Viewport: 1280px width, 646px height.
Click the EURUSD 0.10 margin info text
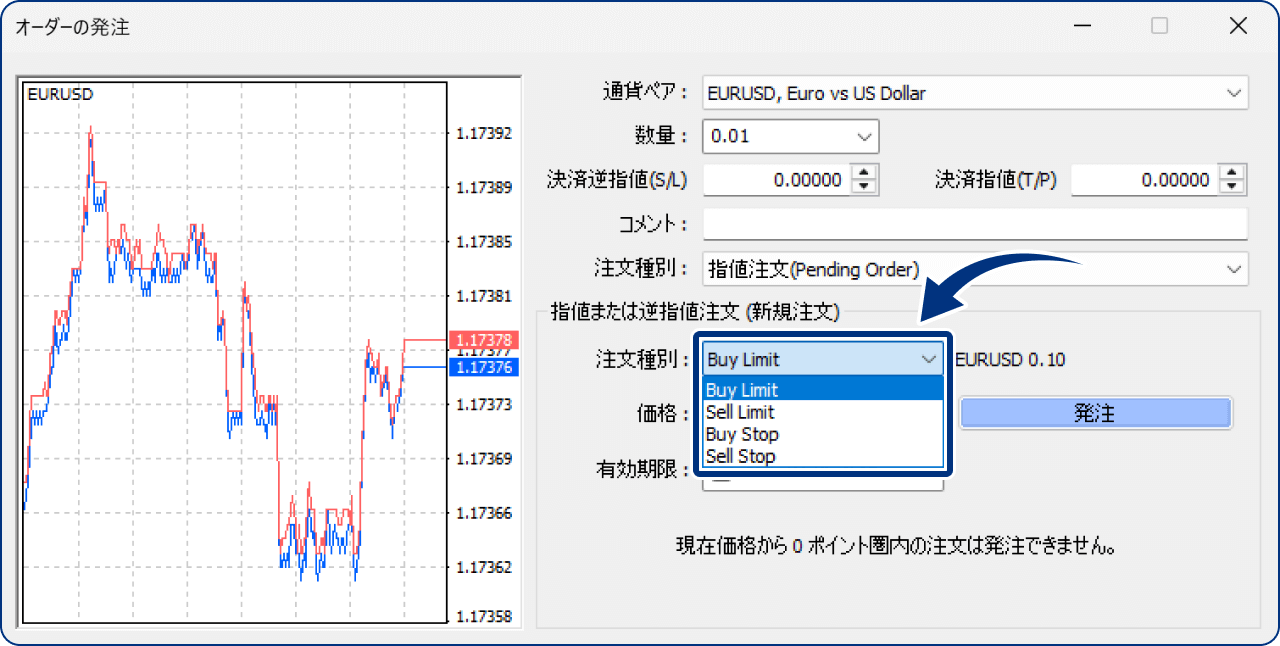tap(1010, 359)
